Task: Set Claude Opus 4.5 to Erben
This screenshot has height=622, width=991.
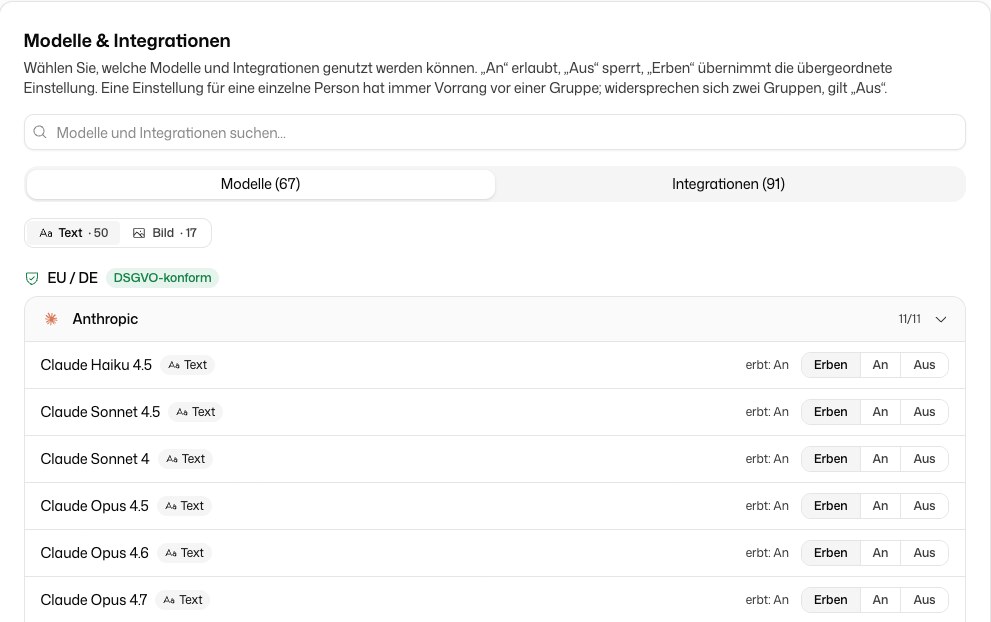Action: pyautogui.click(x=830, y=506)
